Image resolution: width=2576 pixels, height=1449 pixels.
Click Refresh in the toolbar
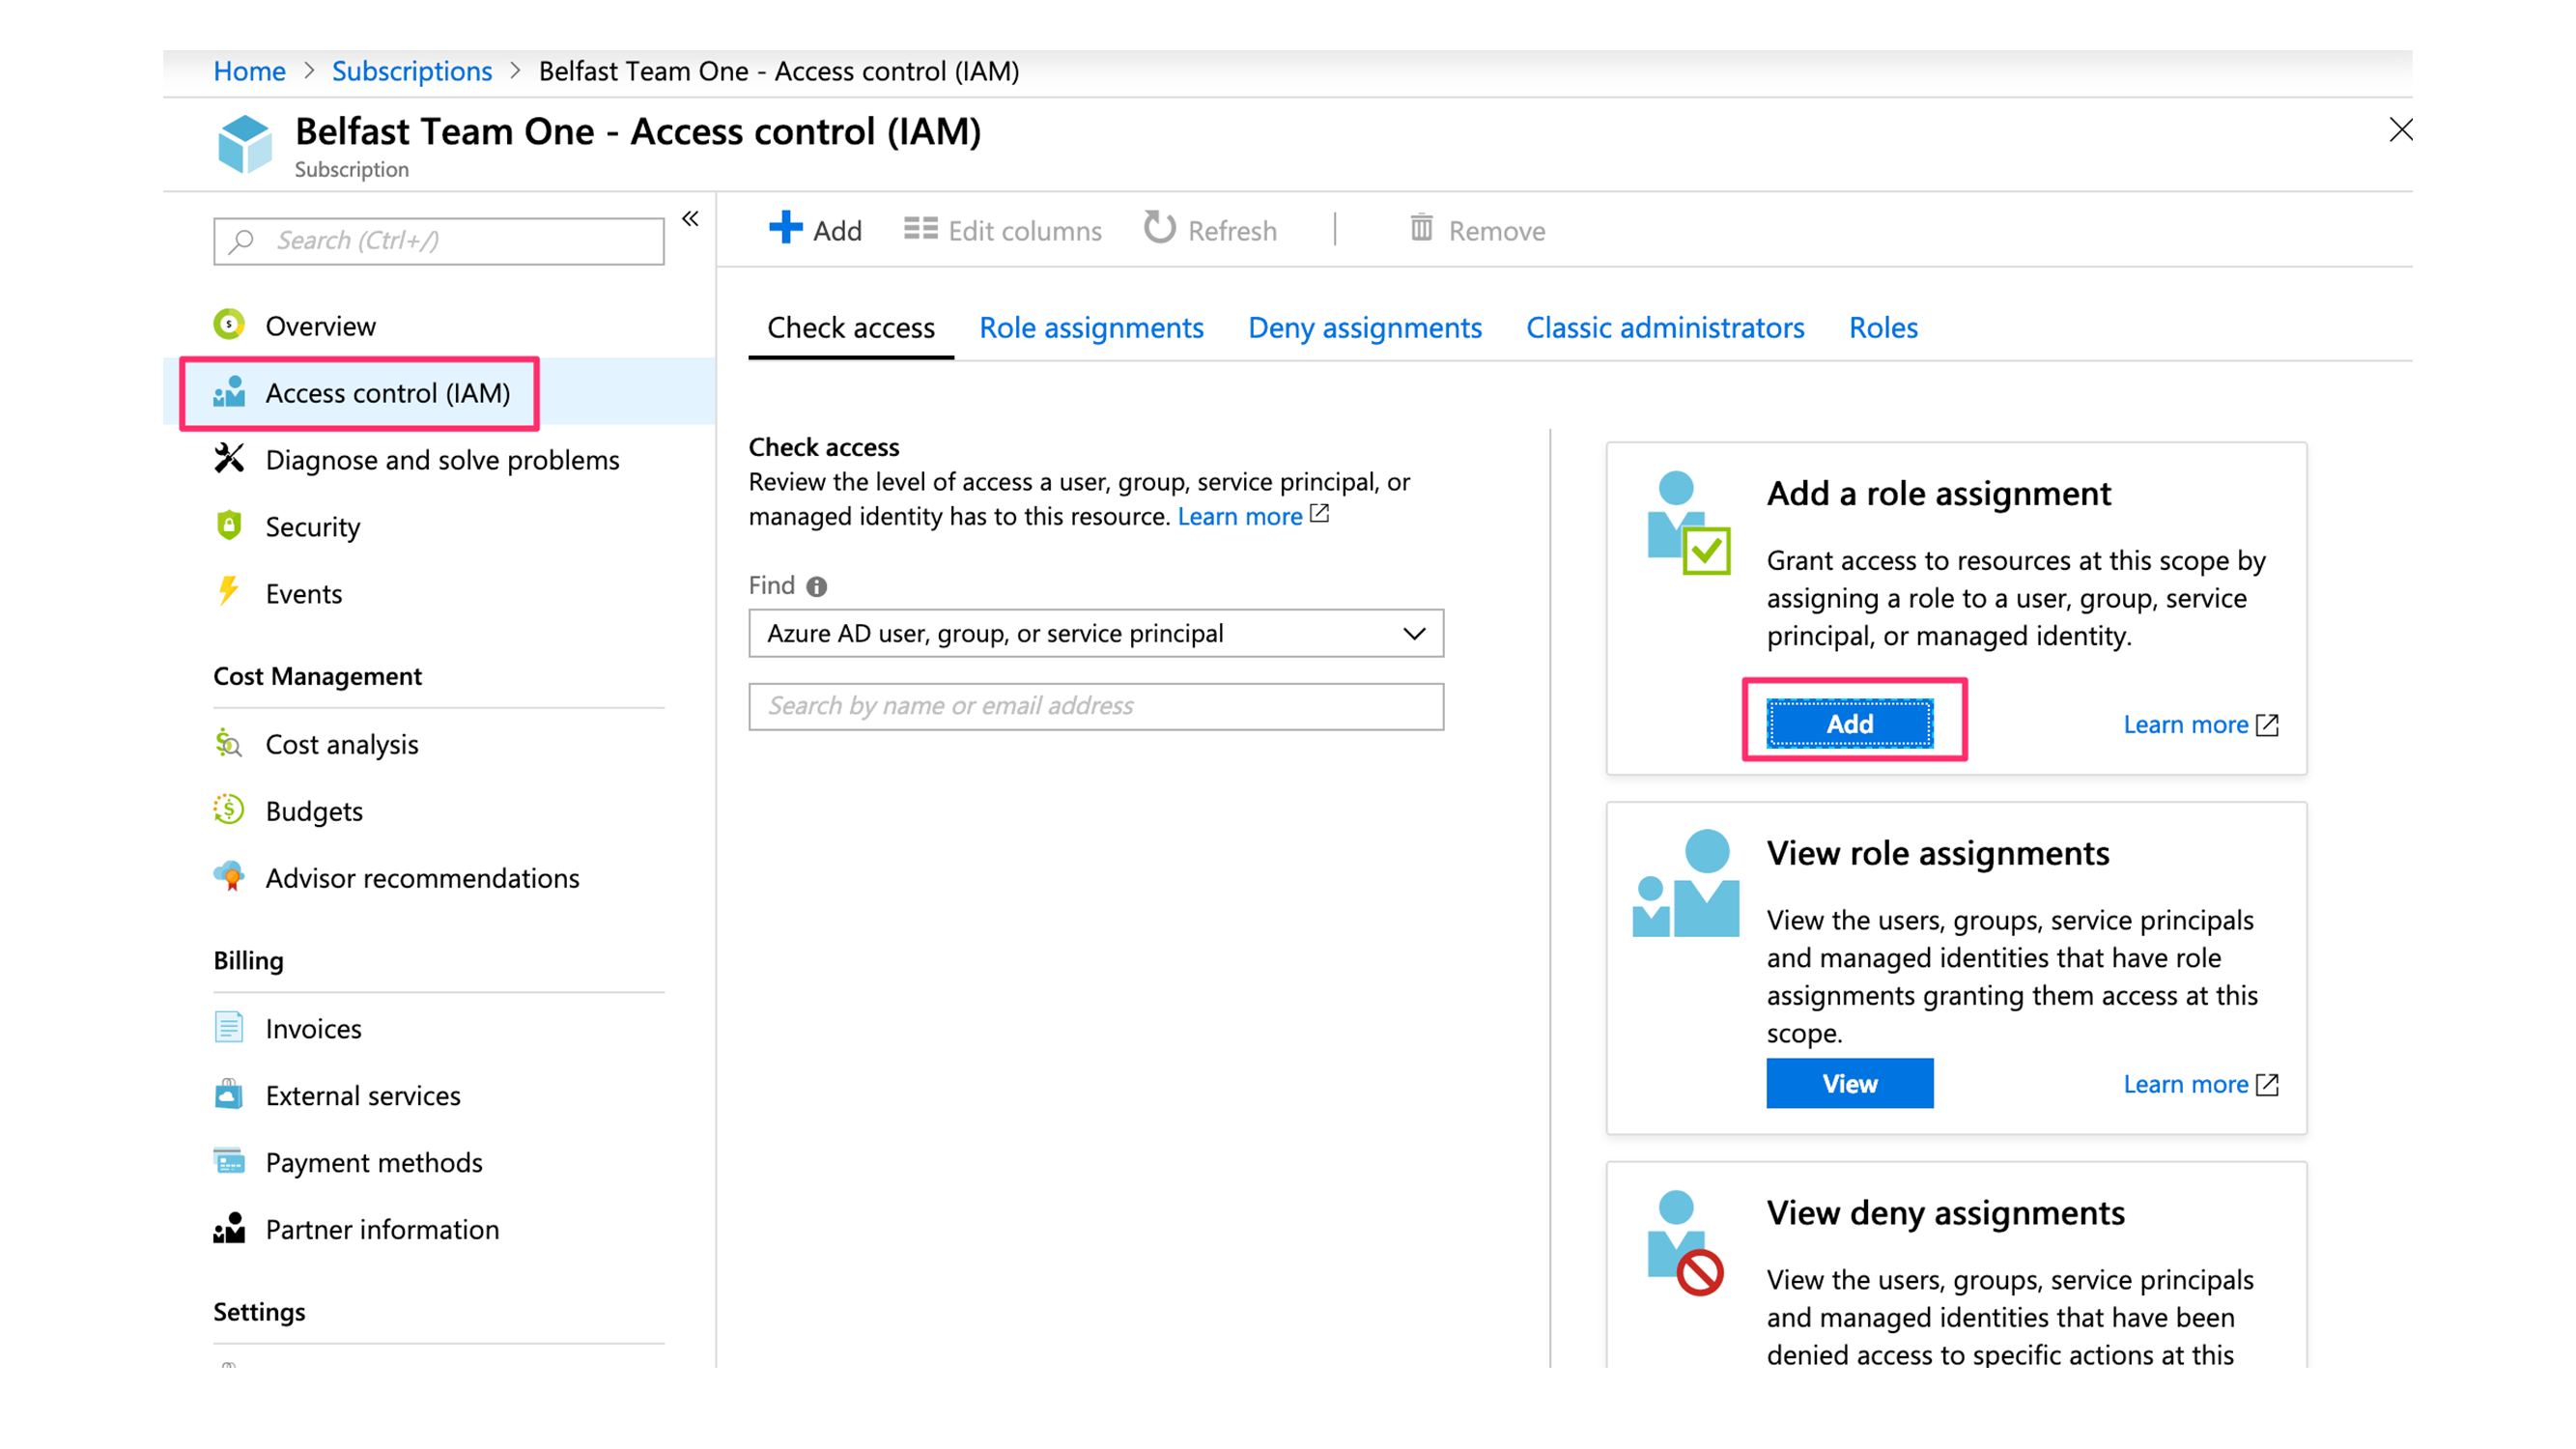pos(1211,230)
